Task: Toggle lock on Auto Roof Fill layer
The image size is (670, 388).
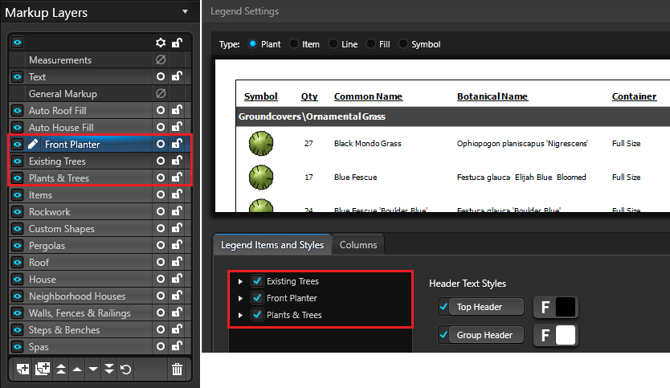Action: (177, 110)
